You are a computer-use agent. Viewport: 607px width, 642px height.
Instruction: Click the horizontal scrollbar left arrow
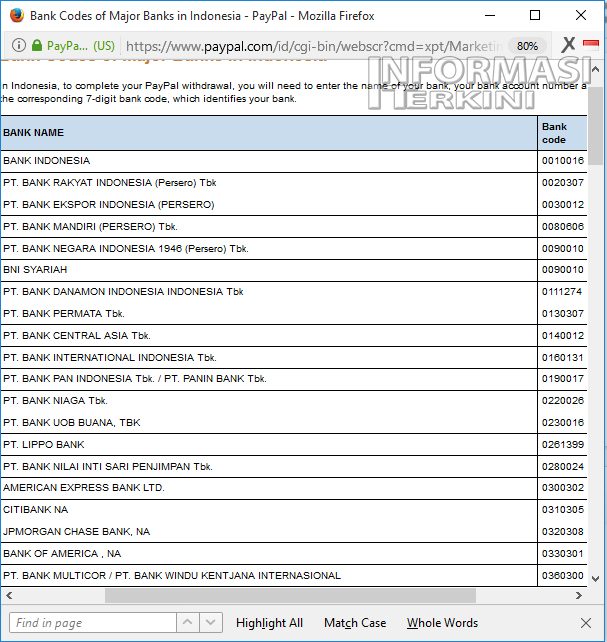9,595
